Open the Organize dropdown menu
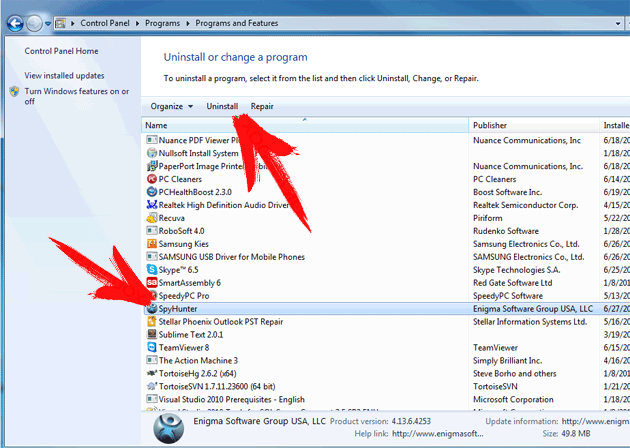This screenshot has width=630, height=448. (172, 106)
